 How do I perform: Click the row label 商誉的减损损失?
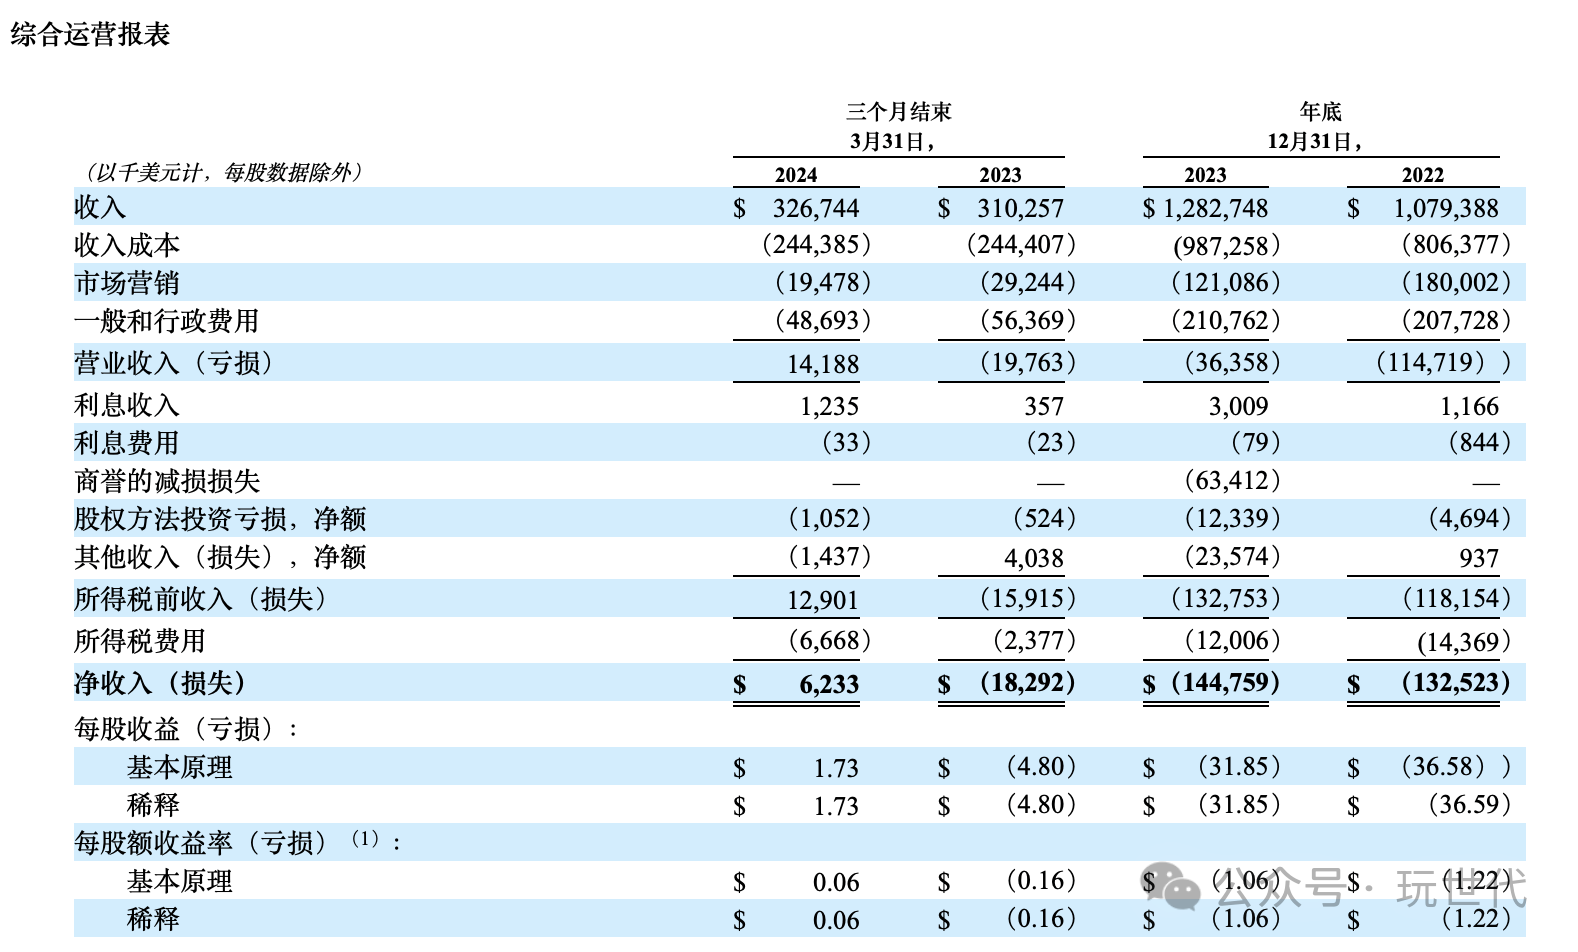[x=167, y=481]
